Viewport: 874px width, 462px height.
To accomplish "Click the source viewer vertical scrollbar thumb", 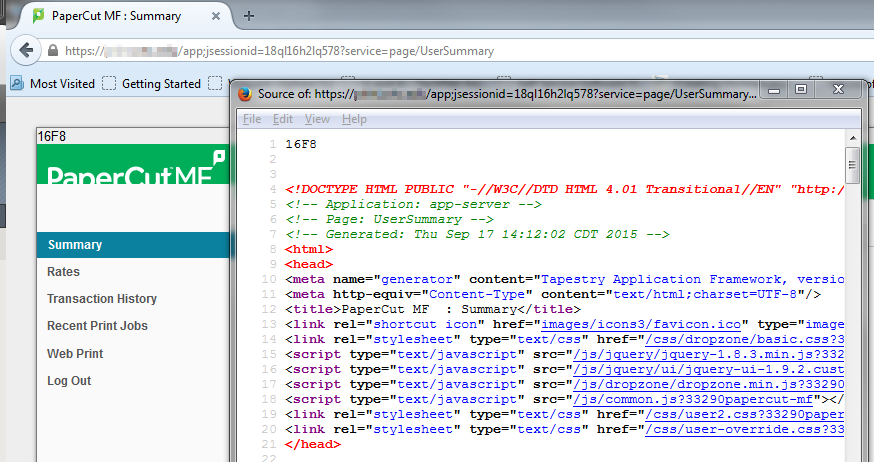I will (852, 165).
